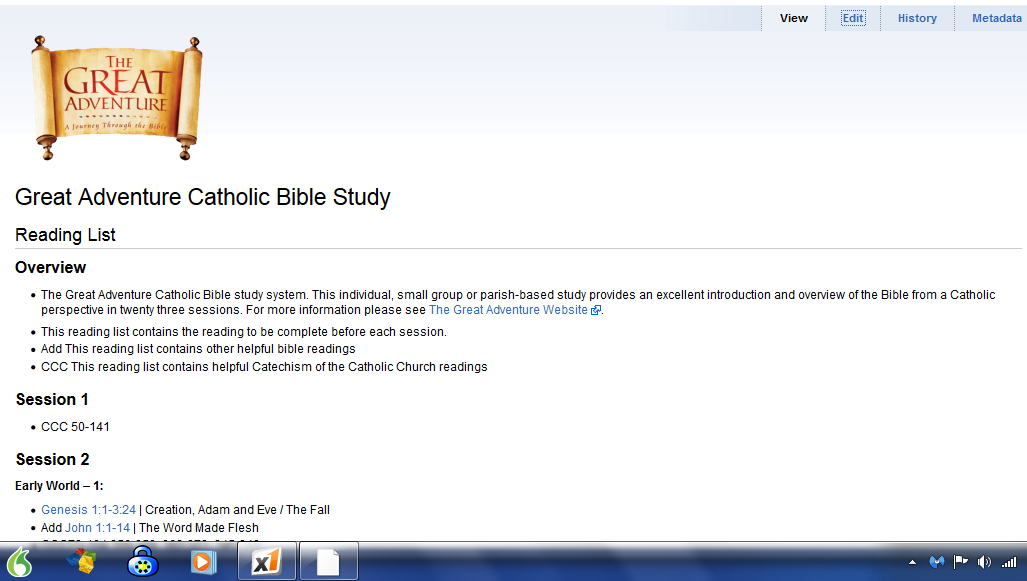Click the blue Malwarebytes tray icon
Screen dimensions: 1027x581
click(937, 562)
